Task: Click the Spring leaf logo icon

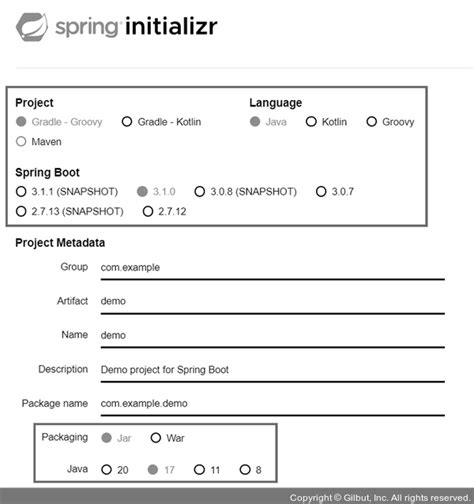Action: tap(32, 27)
